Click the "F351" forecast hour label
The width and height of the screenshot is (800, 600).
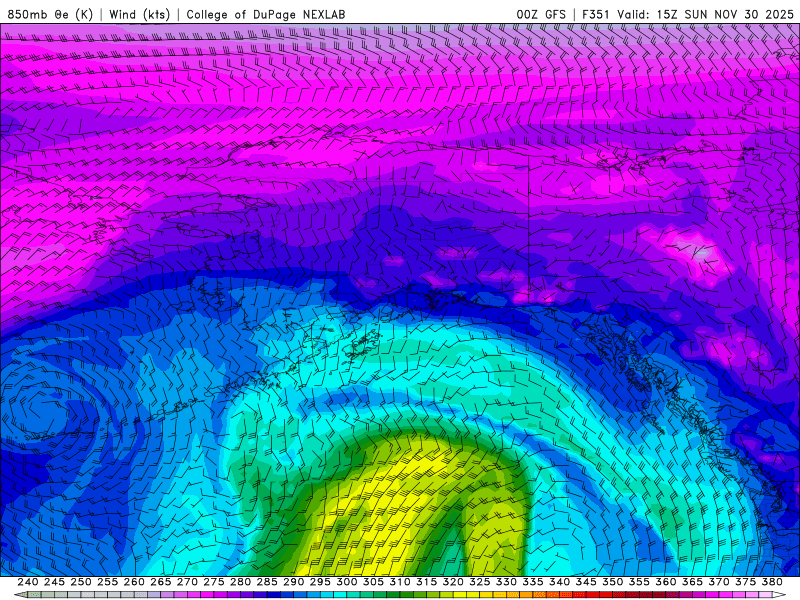pos(595,14)
